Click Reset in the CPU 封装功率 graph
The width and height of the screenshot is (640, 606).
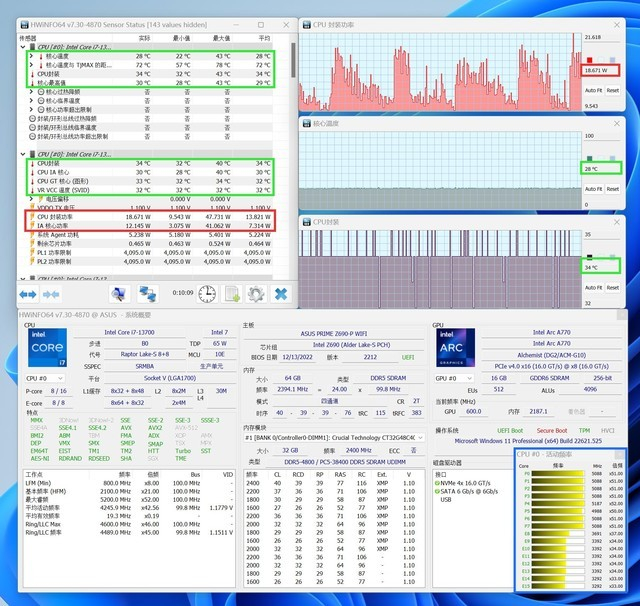click(613, 90)
